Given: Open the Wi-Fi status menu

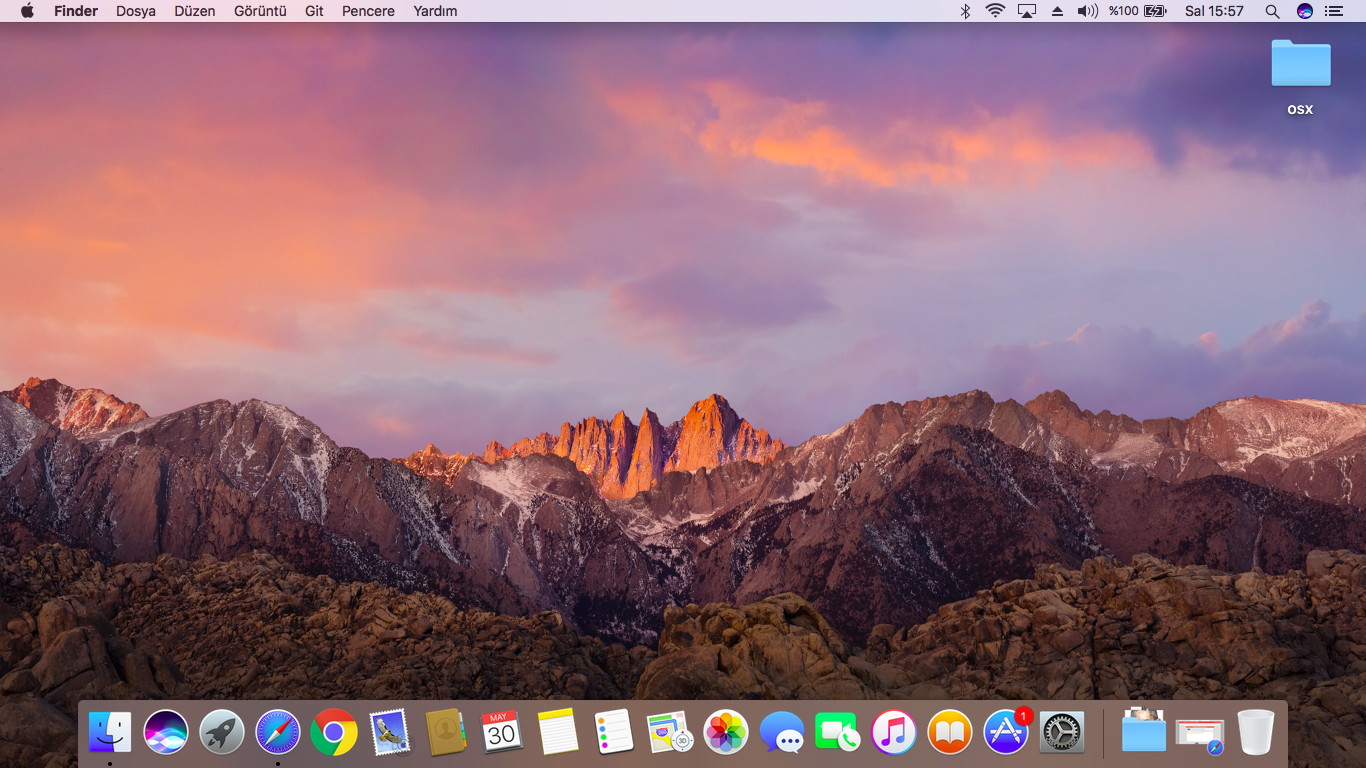Looking at the screenshot, I should pyautogui.click(x=994, y=11).
